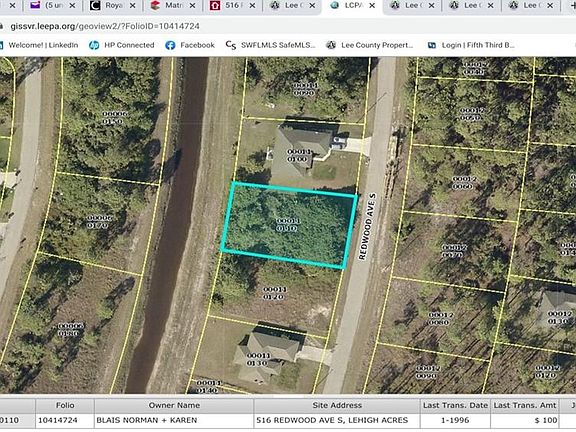
Task: Select folio 10414724 cell in results table
Action: pyautogui.click(x=58, y=420)
